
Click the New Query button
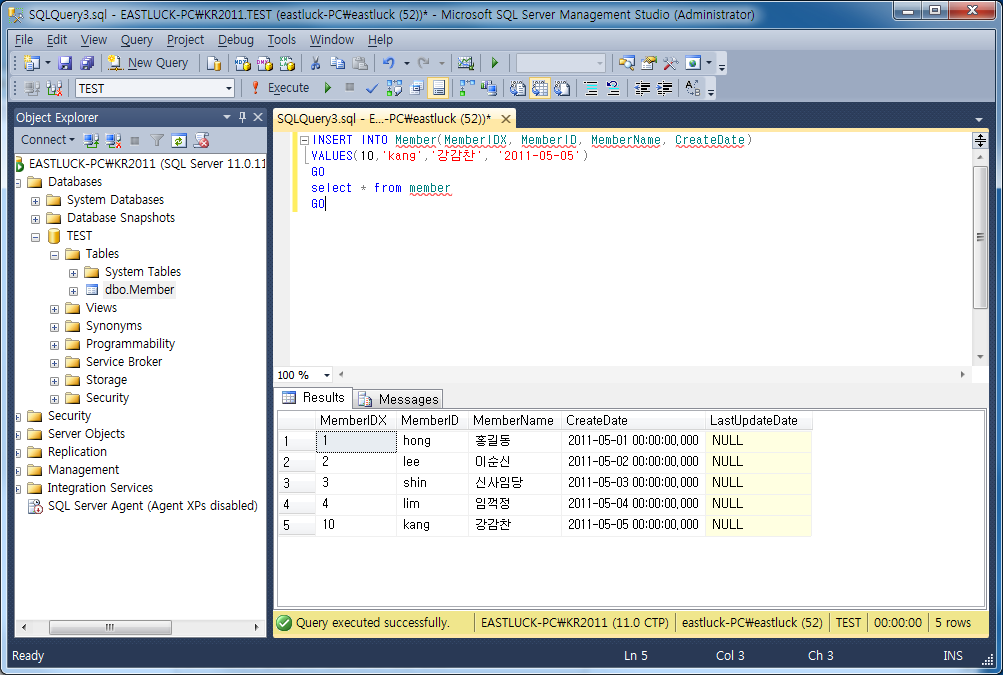[148, 63]
